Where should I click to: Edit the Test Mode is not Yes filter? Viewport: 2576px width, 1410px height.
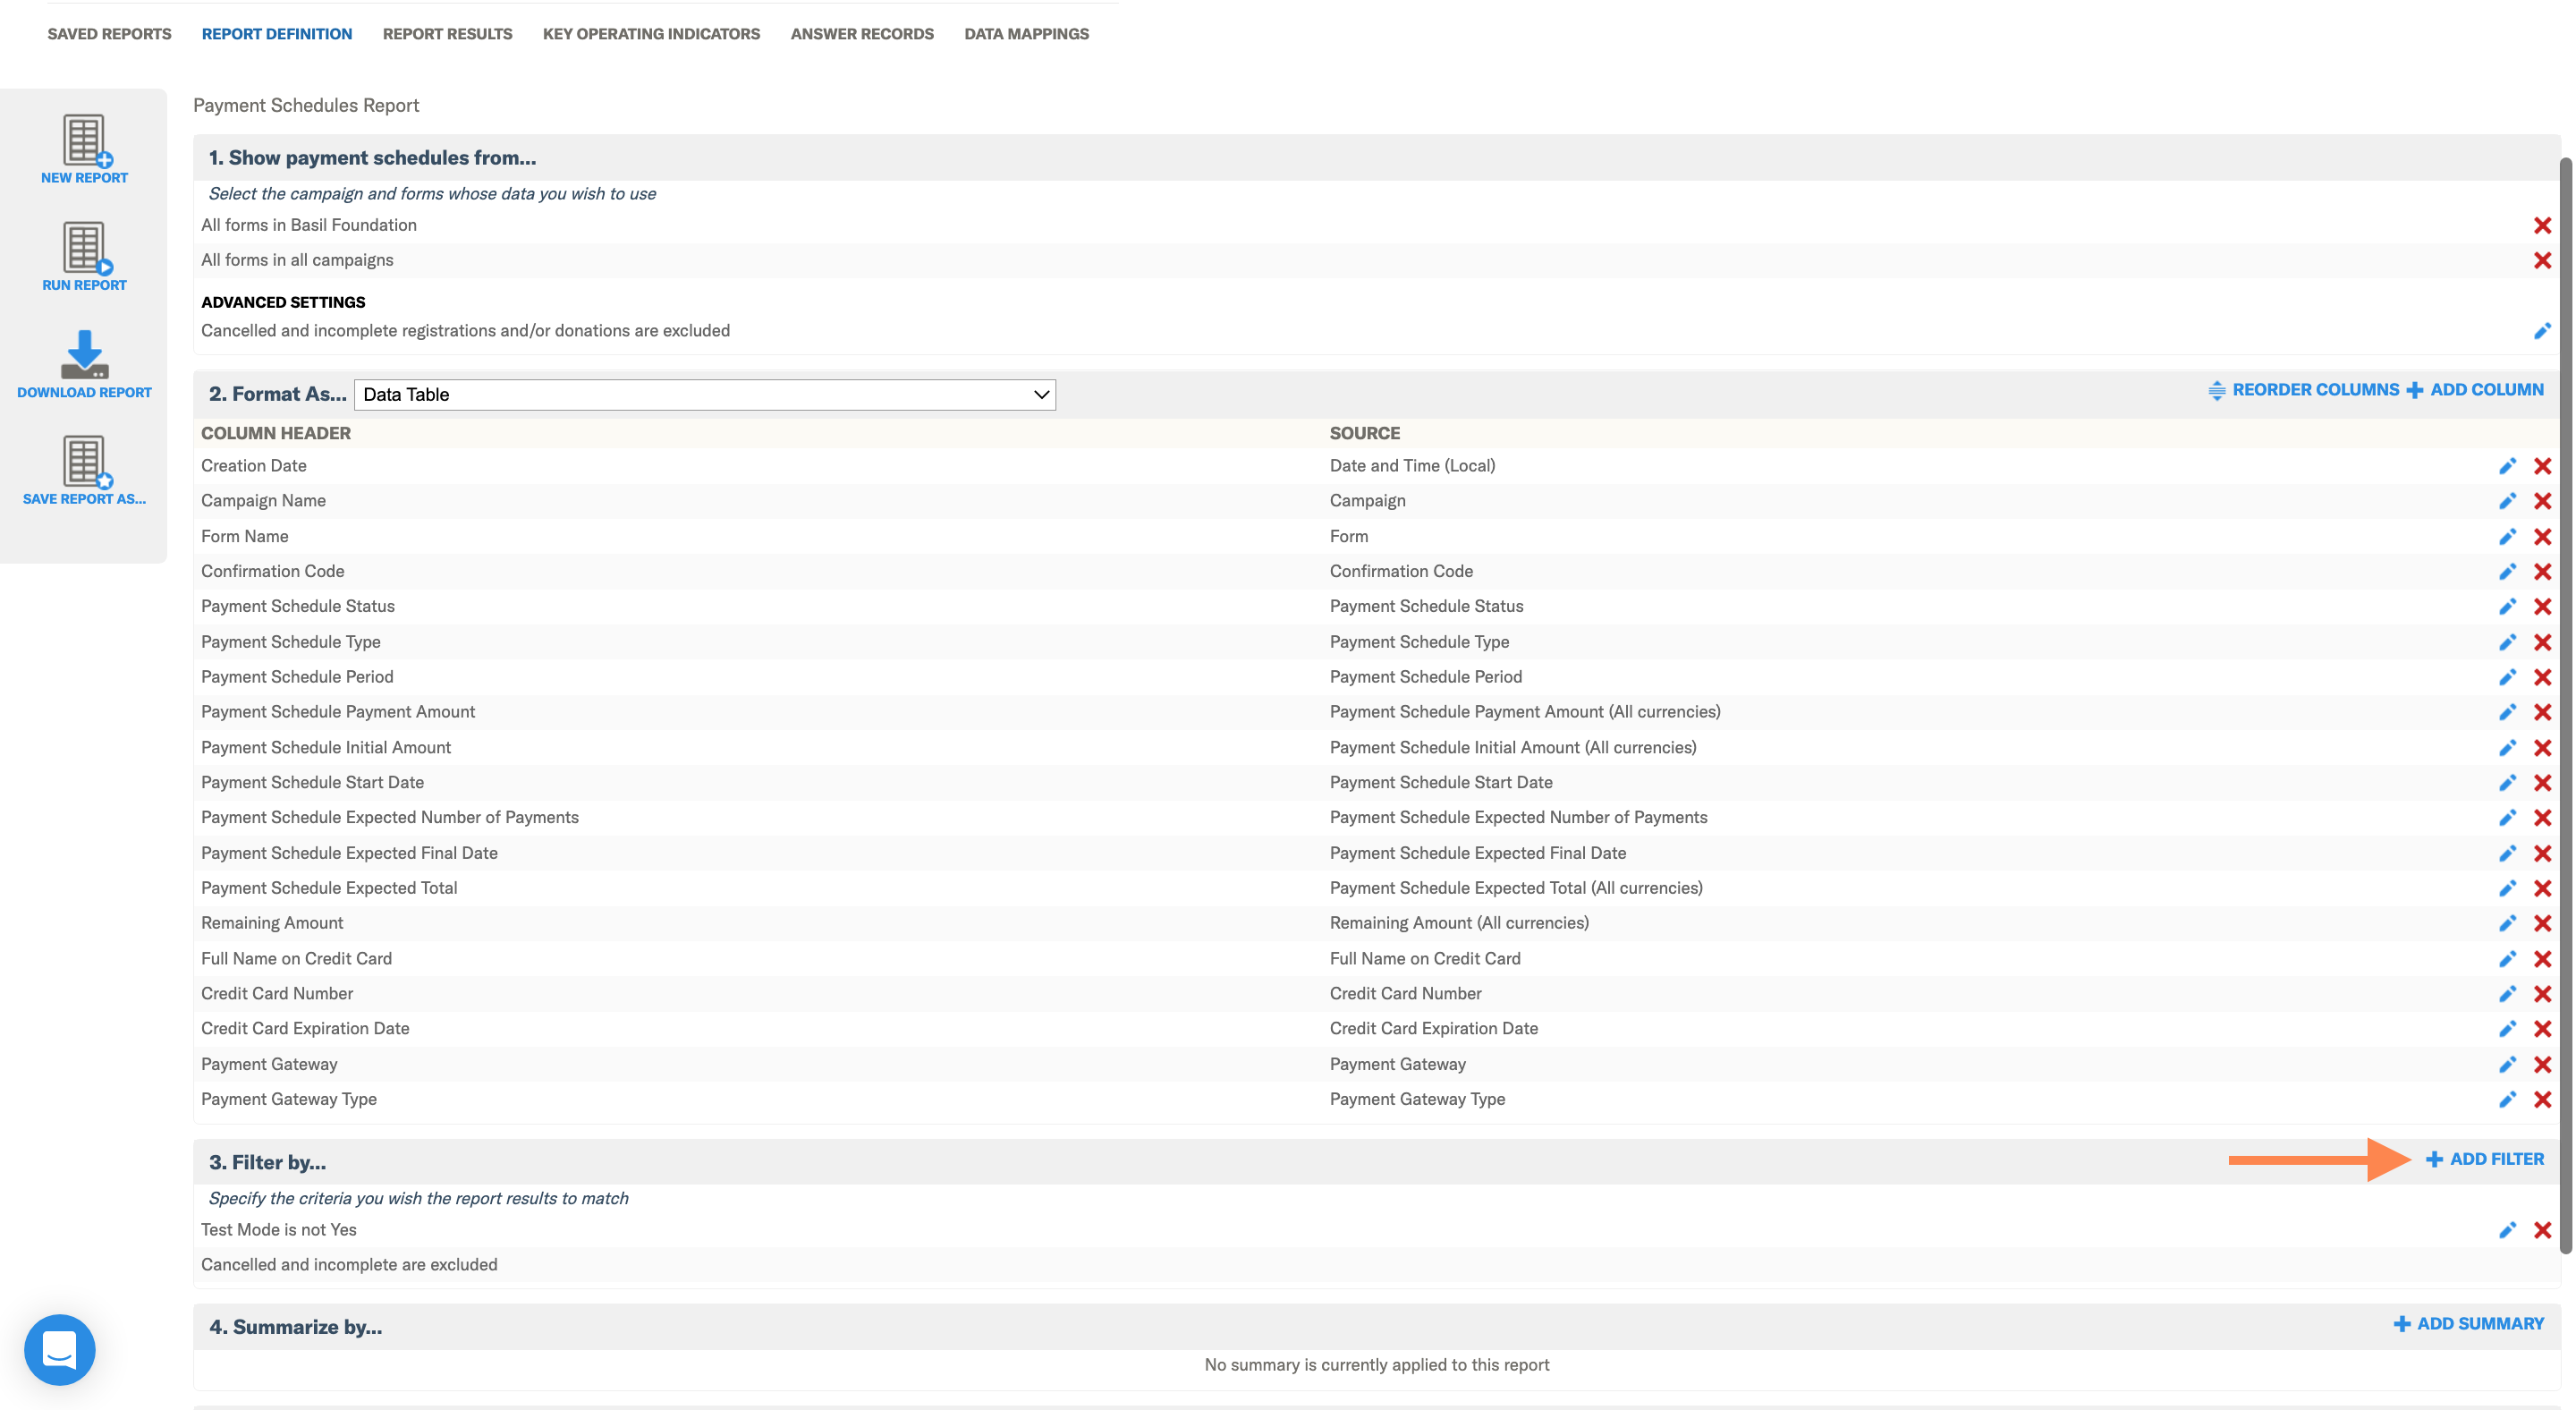pyautogui.click(x=2507, y=1230)
